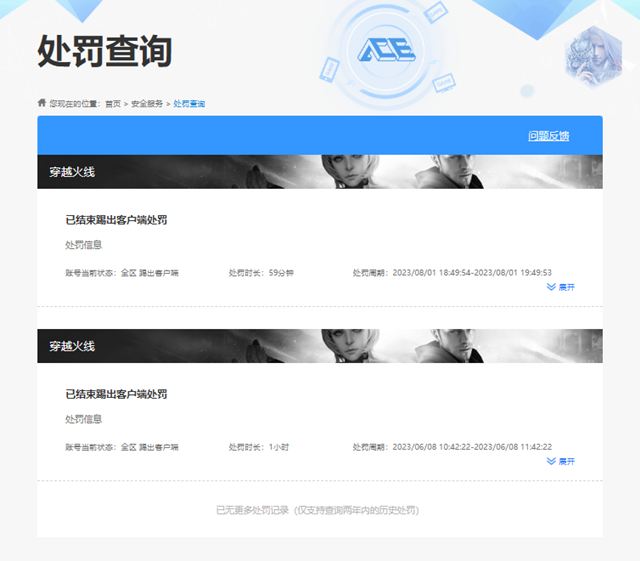Expand 展开 for the 2023/08/01 penalty

560,287
